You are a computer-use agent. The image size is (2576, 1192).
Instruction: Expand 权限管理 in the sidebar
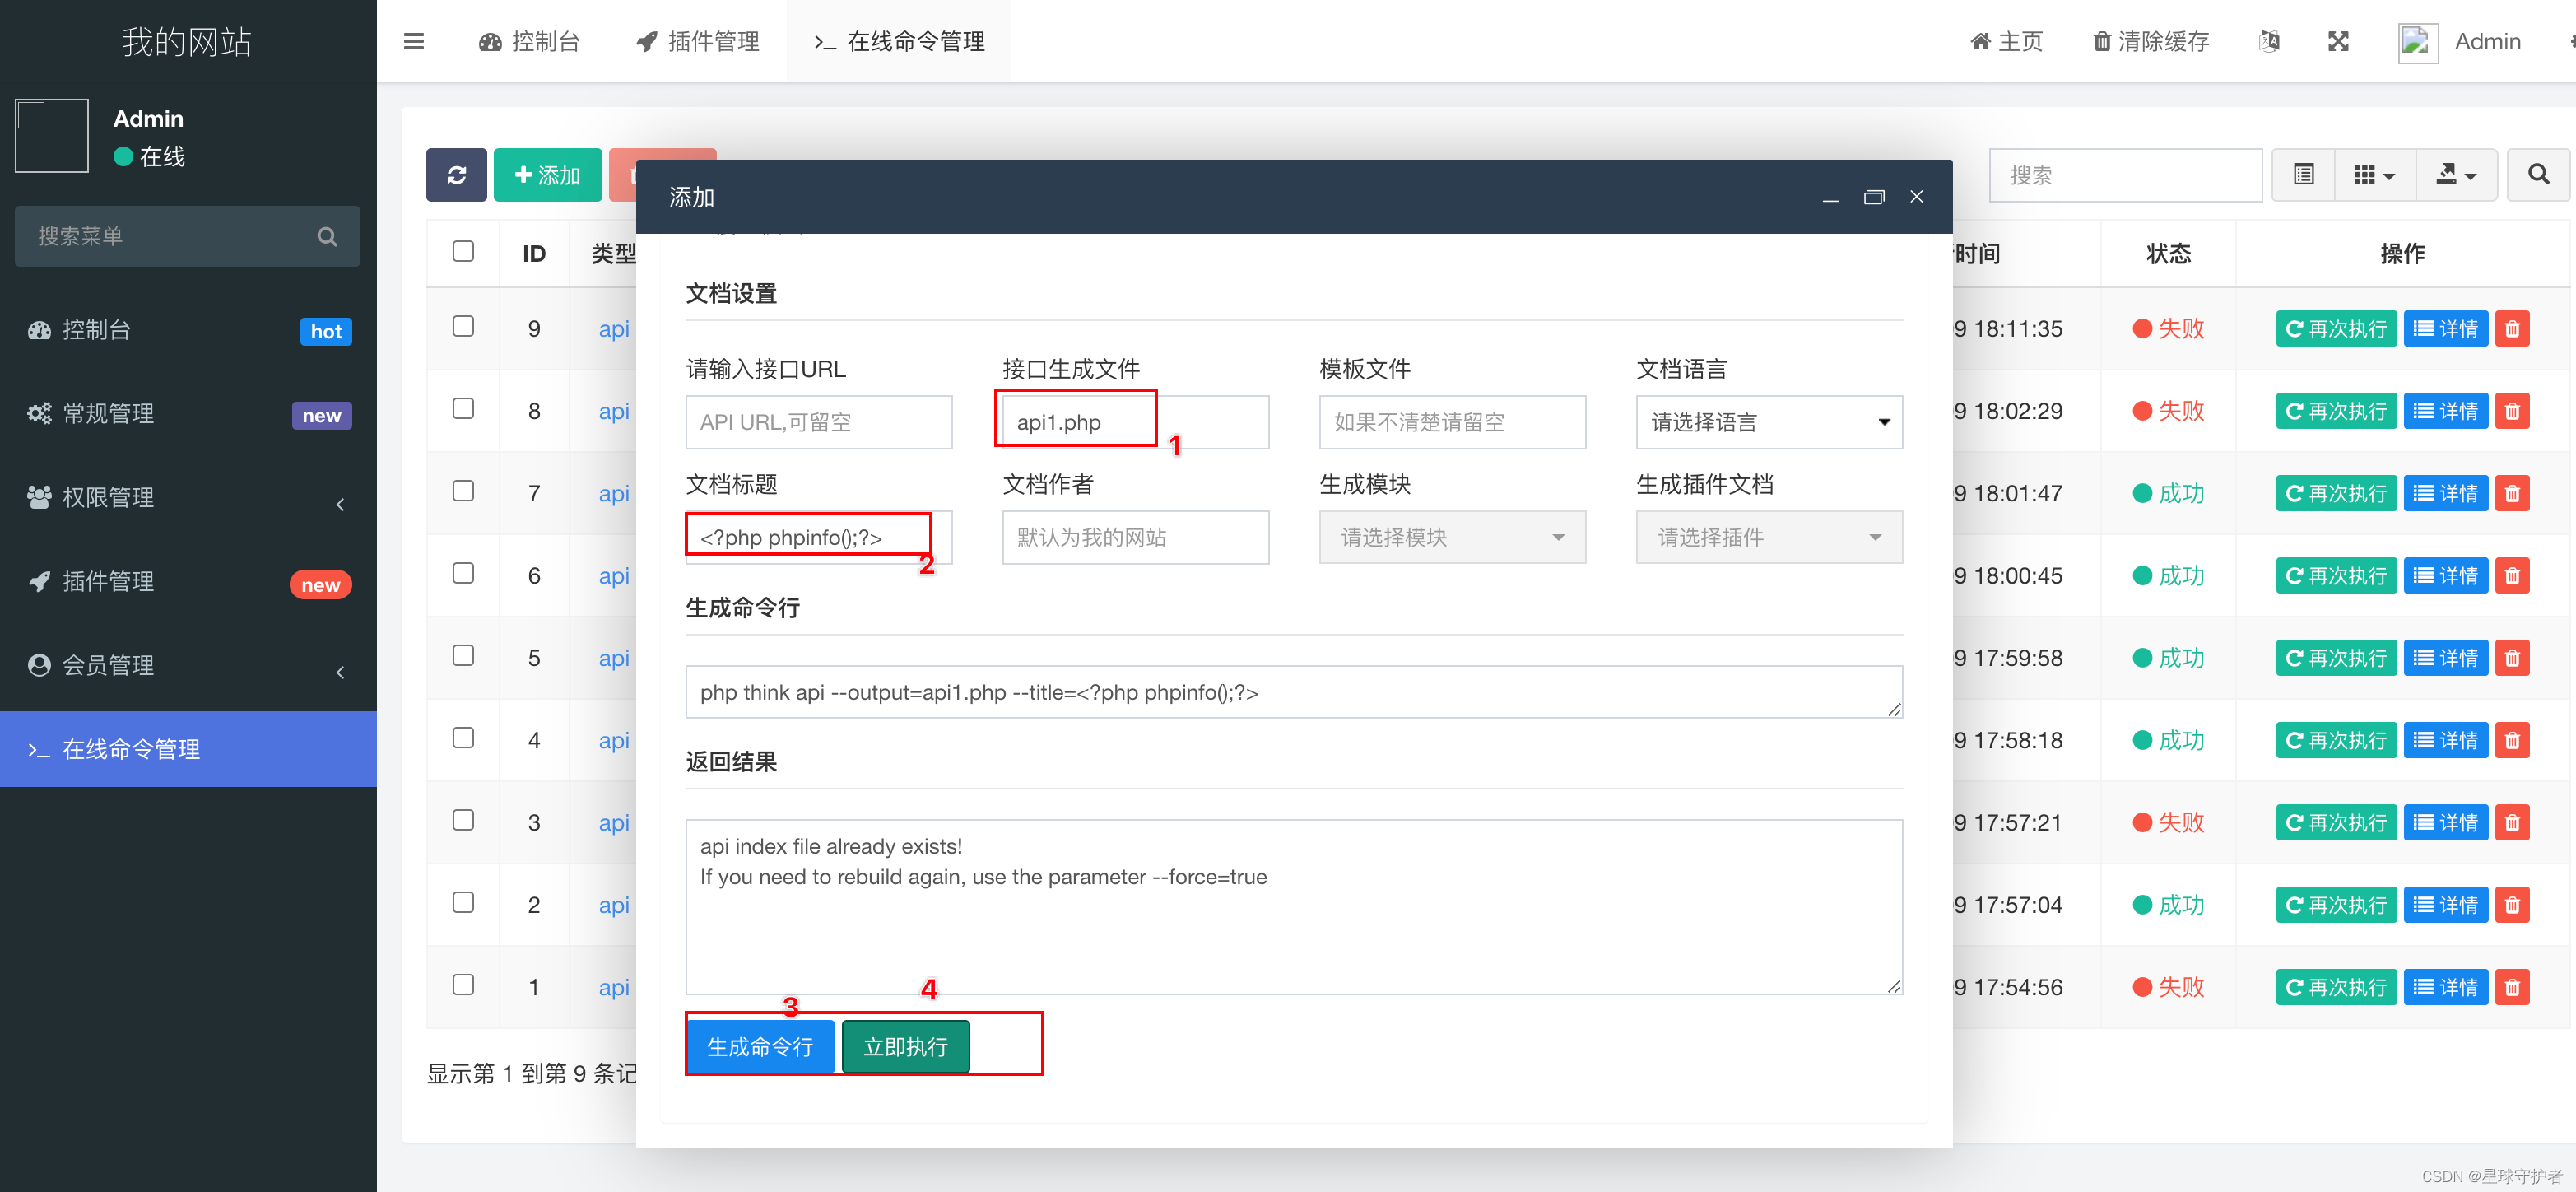(x=188, y=498)
